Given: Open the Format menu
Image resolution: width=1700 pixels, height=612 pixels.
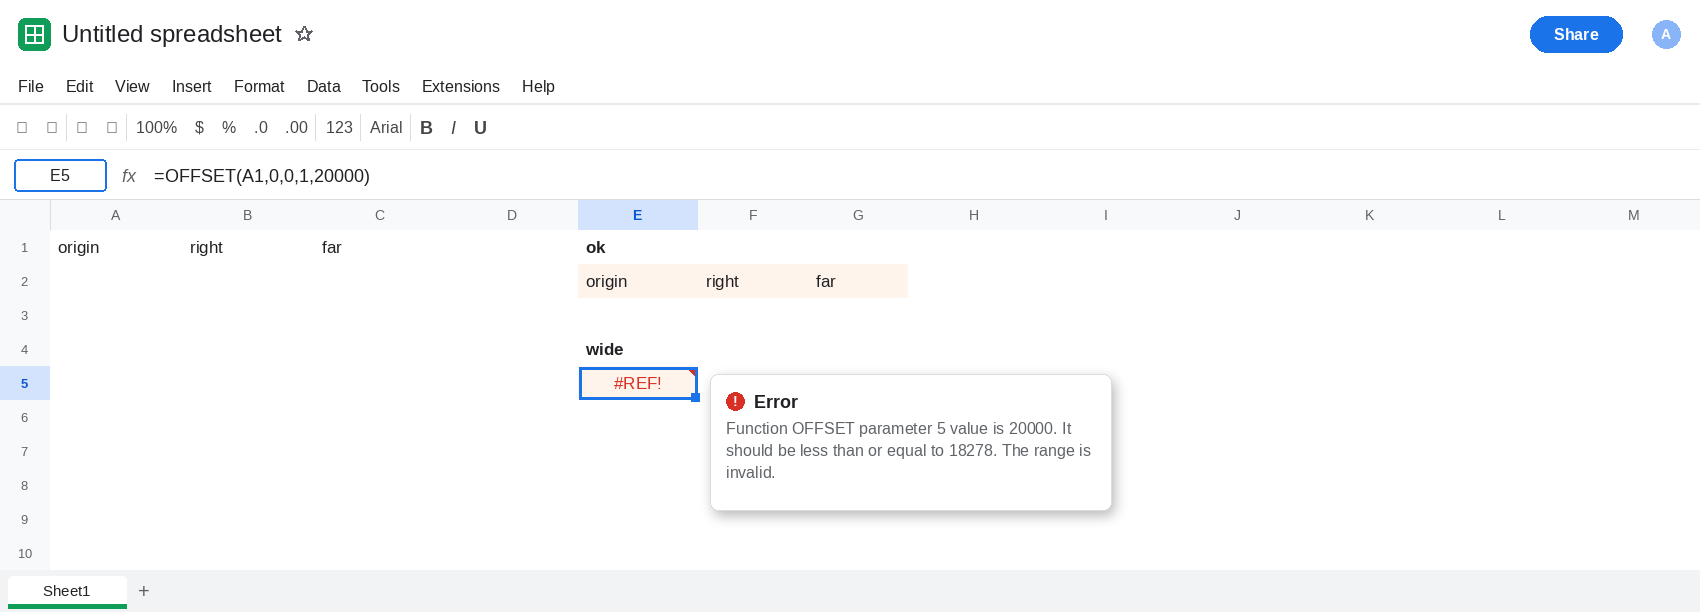Looking at the screenshot, I should point(259,86).
